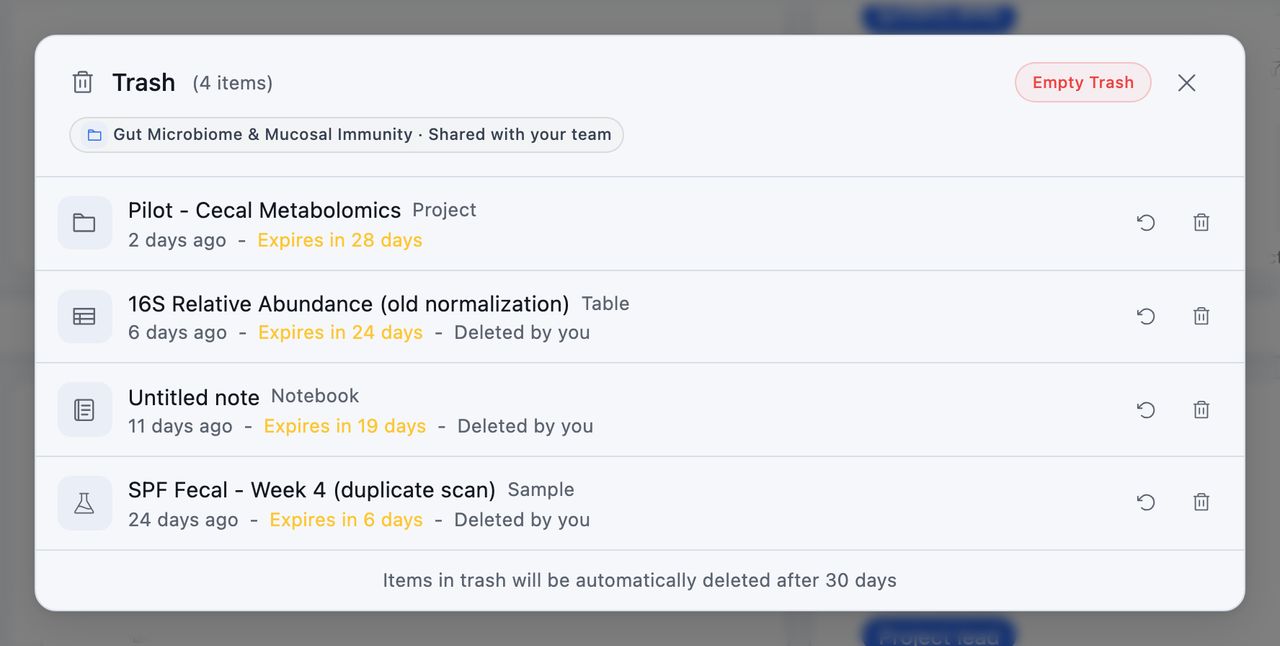Open SPF Fecal - Week 4 (duplicate scan)
The width and height of the screenshot is (1280, 646).
click(x=312, y=490)
